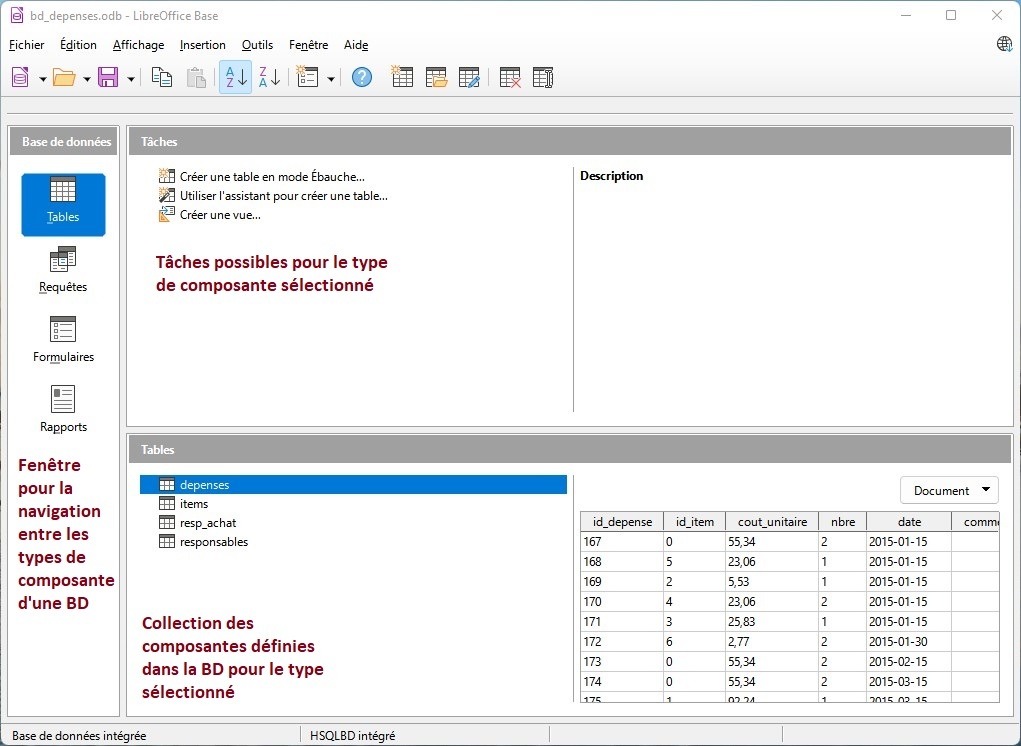
Task: Click 'Créer une table en mode Ébauche...'
Action: coord(271,177)
